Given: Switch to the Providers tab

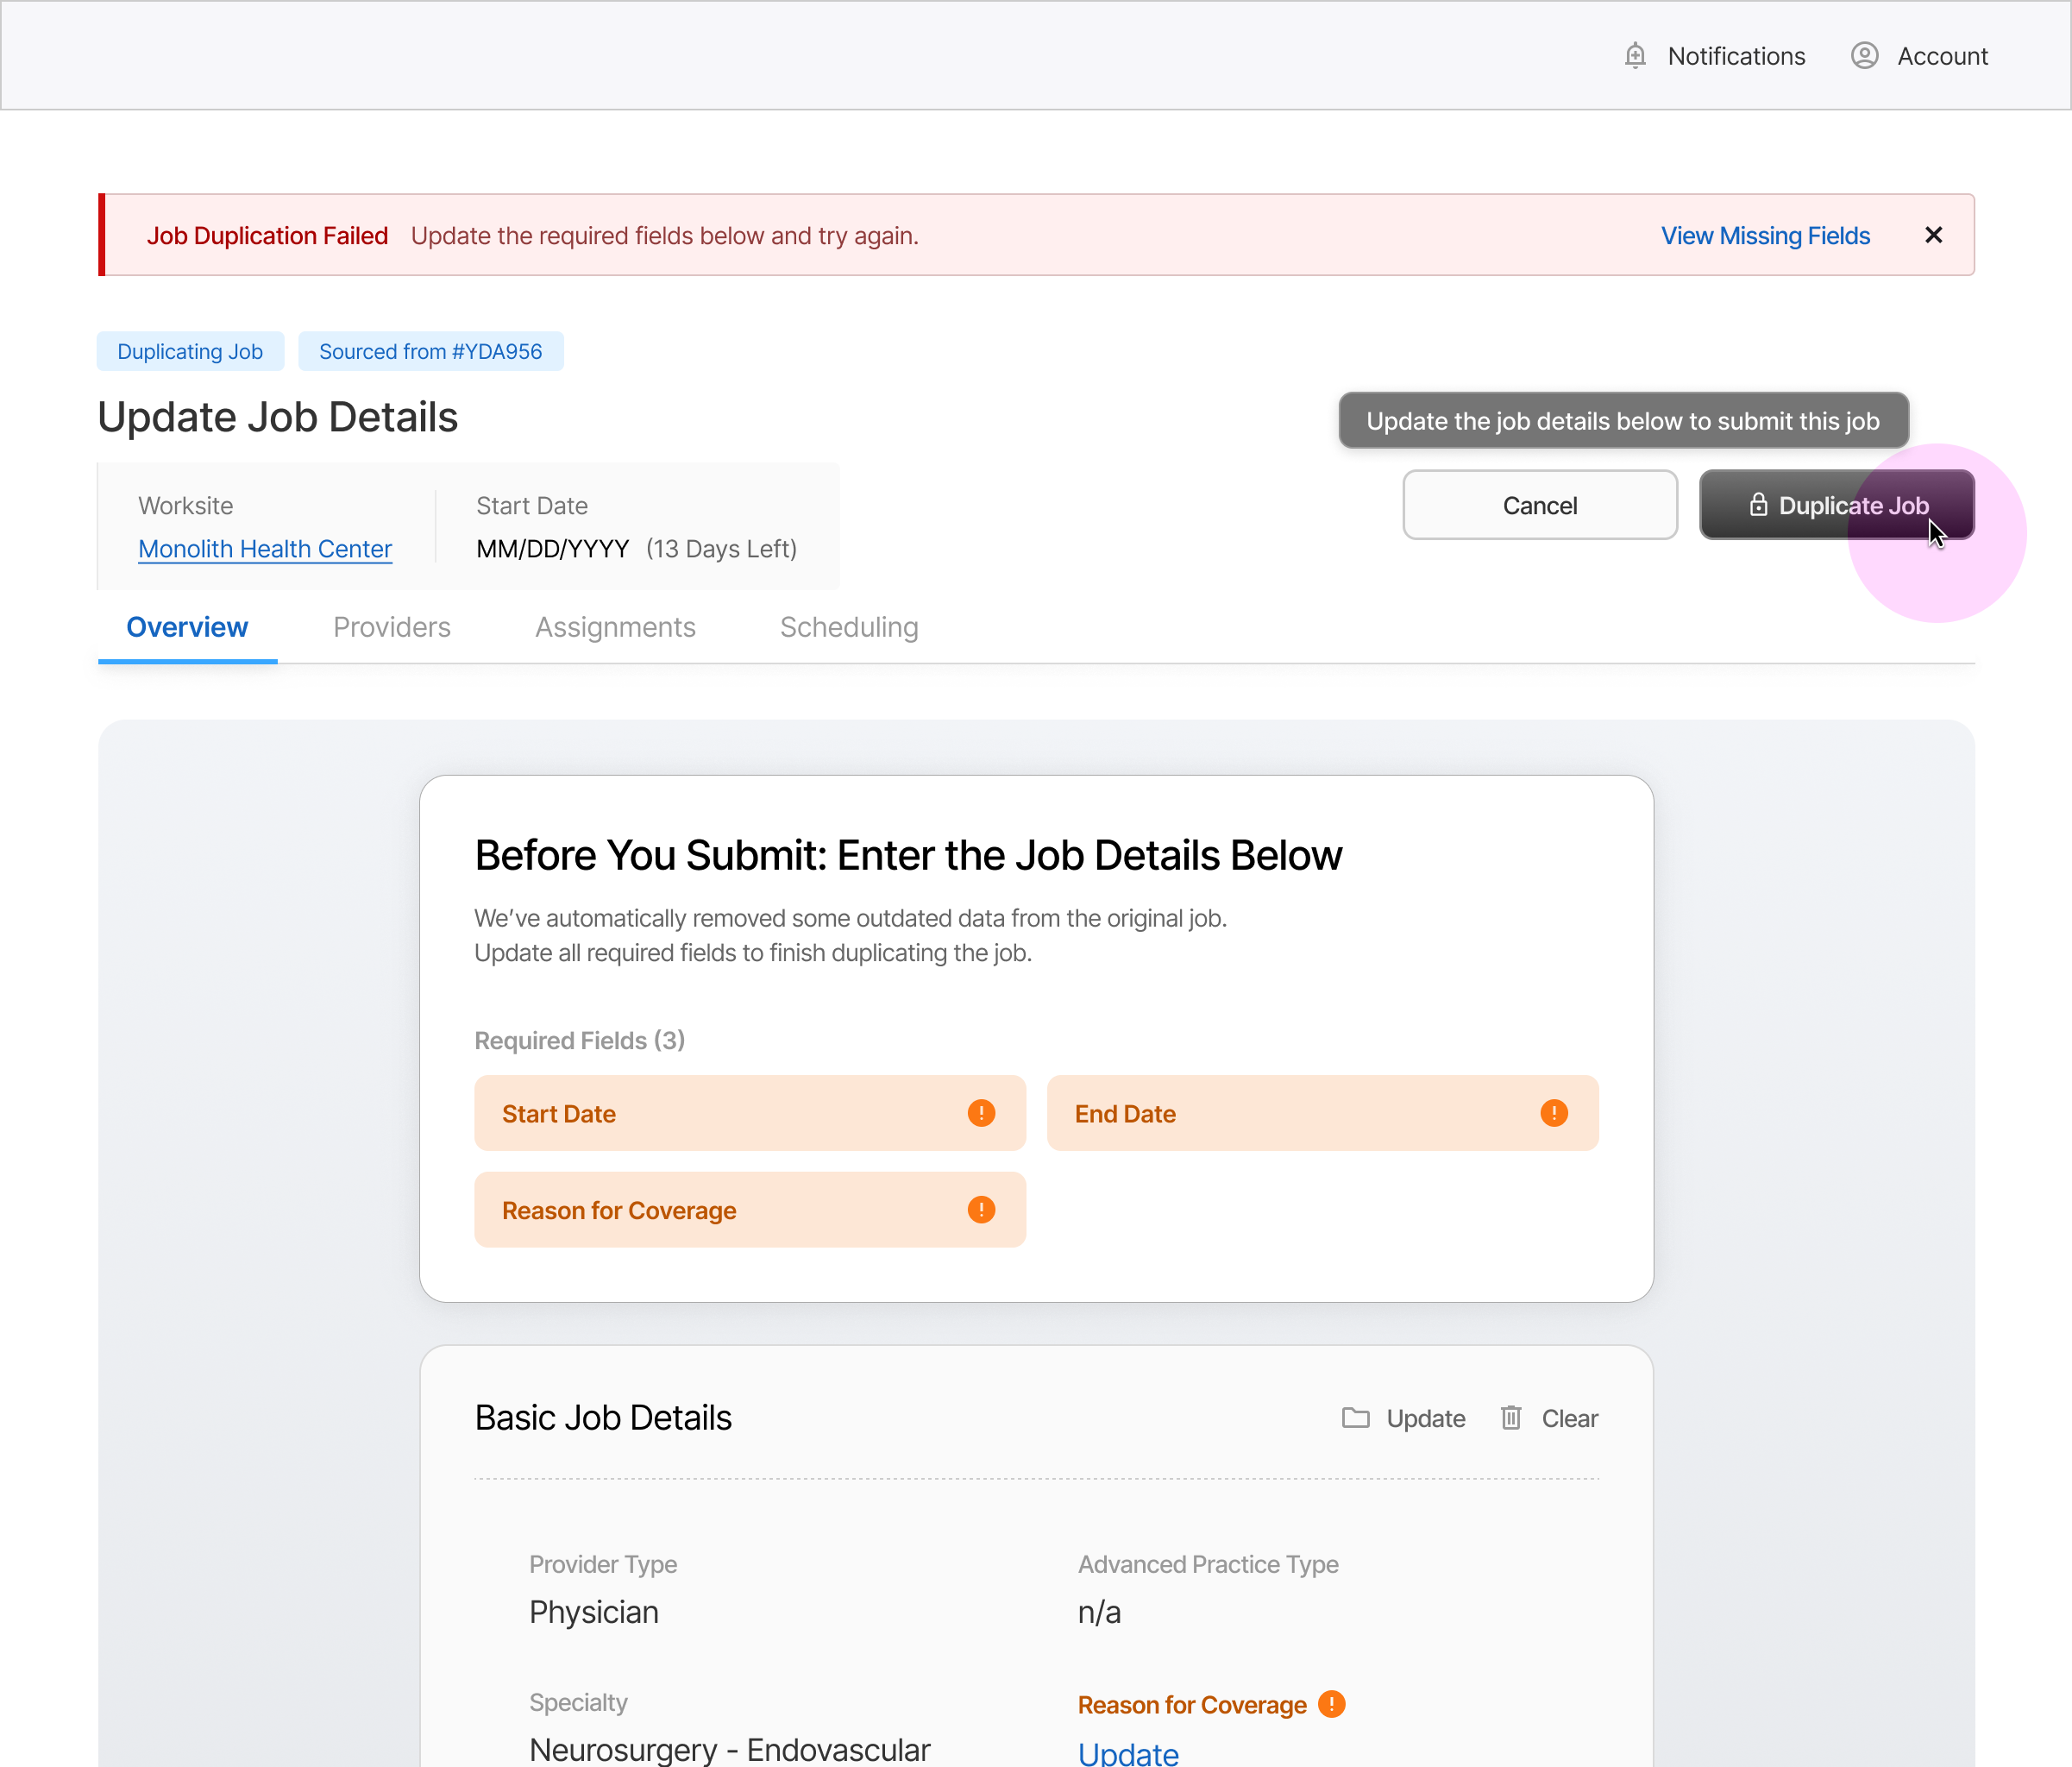Looking at the screenshot, I should coord(391,627).
